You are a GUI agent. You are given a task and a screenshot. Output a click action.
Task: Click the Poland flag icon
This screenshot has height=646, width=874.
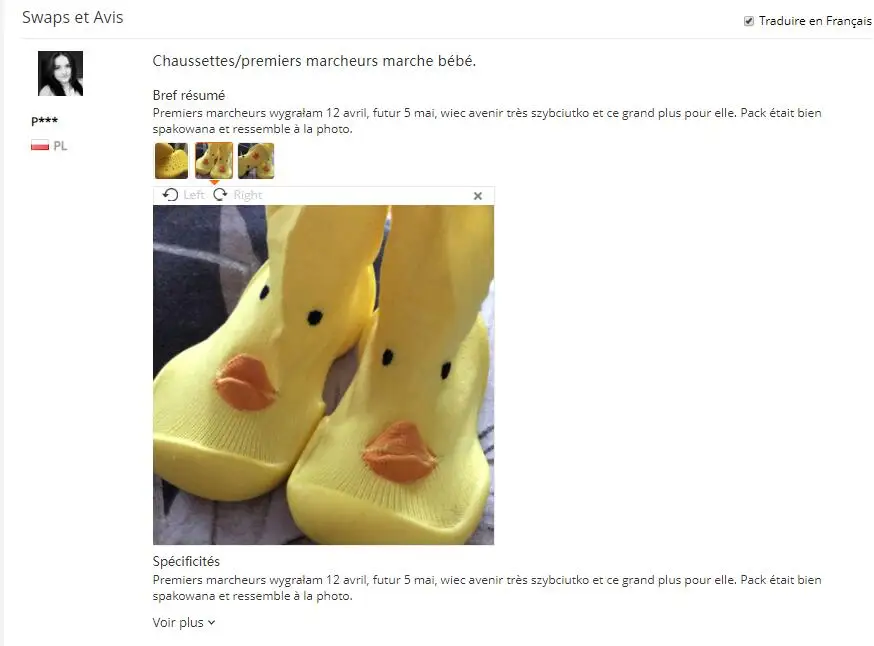point(40,145)
